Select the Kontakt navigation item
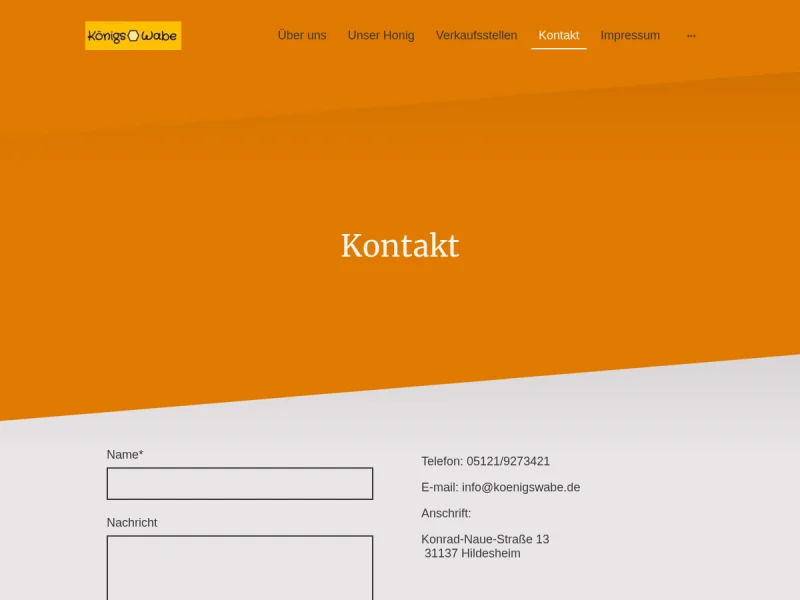The image size is (800, 600). (558, 36)
